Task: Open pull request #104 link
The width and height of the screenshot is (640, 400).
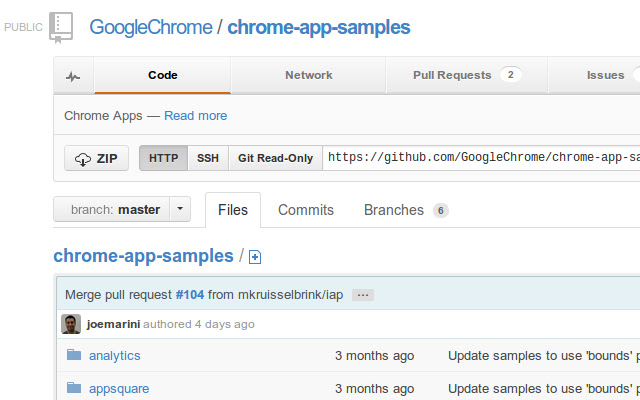Action: click(x=190, y=295)
